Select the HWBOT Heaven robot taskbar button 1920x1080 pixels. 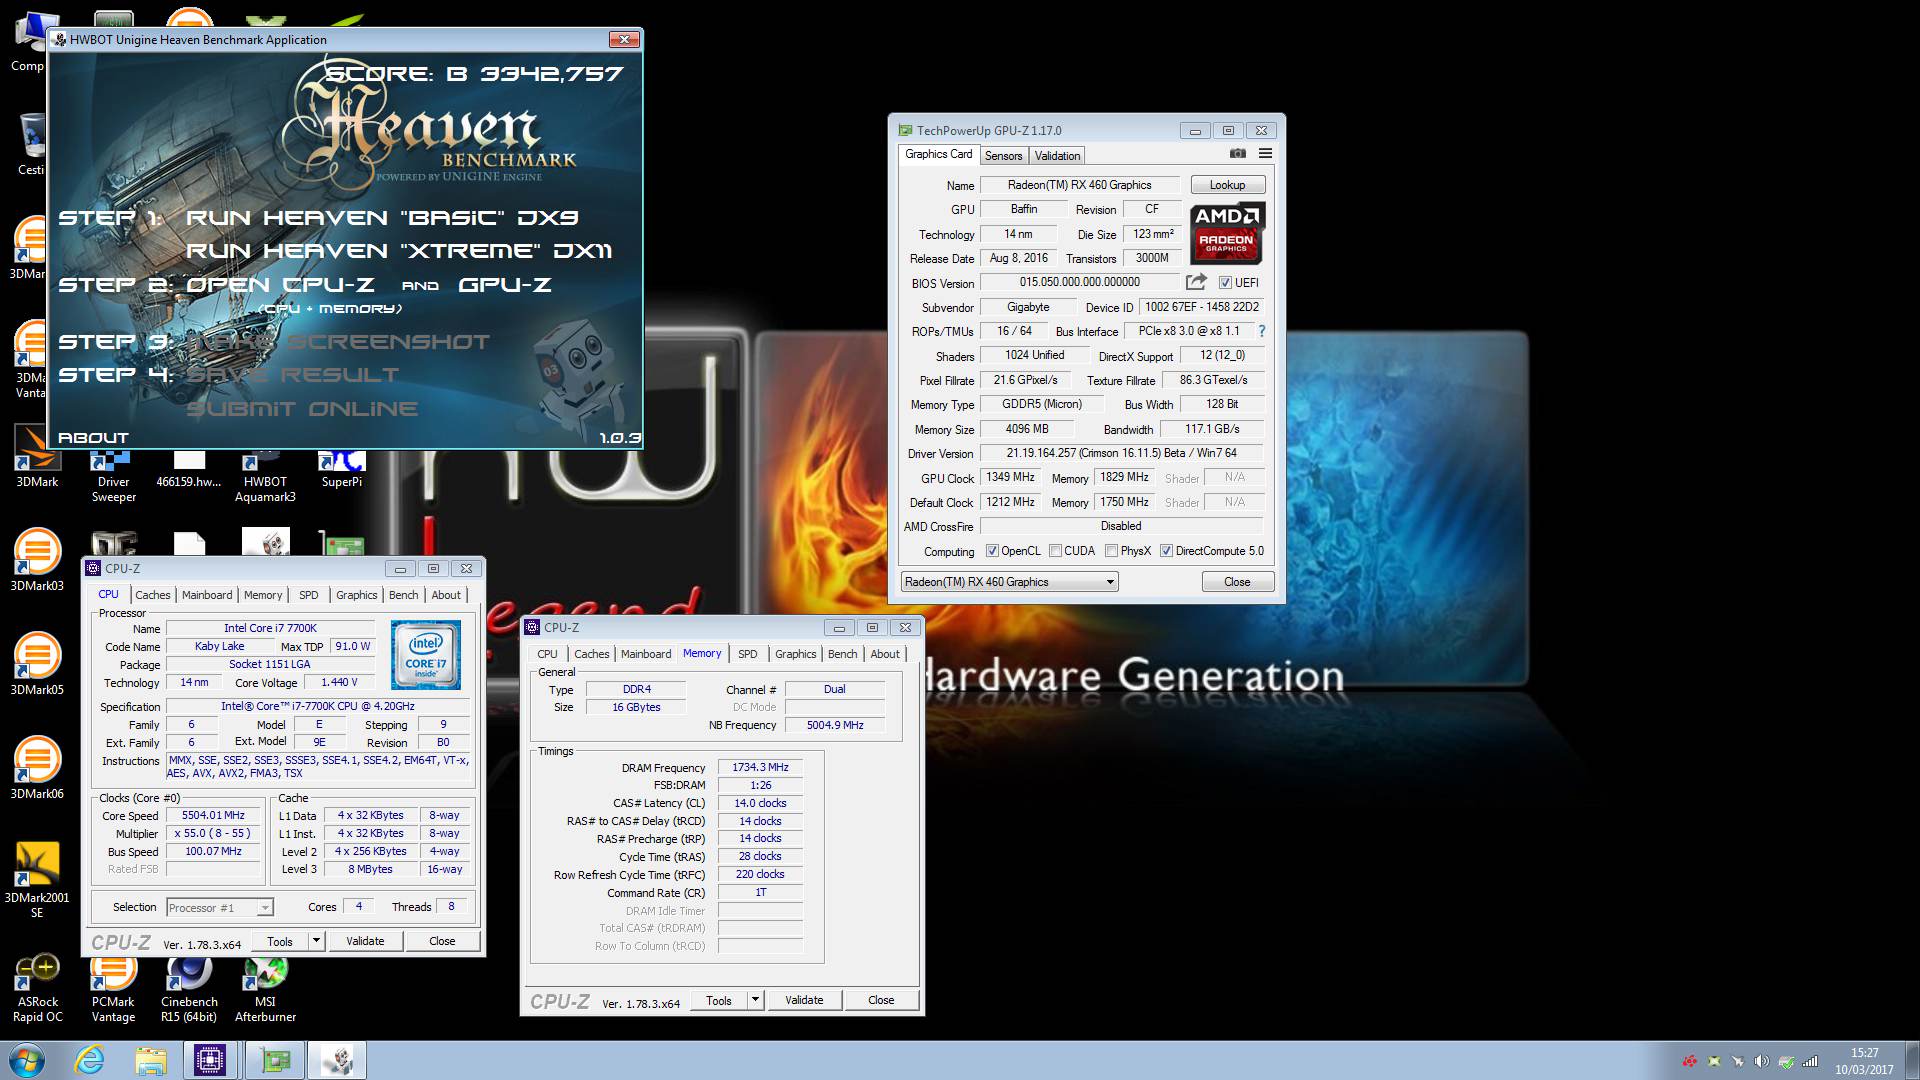[338, 1060]
